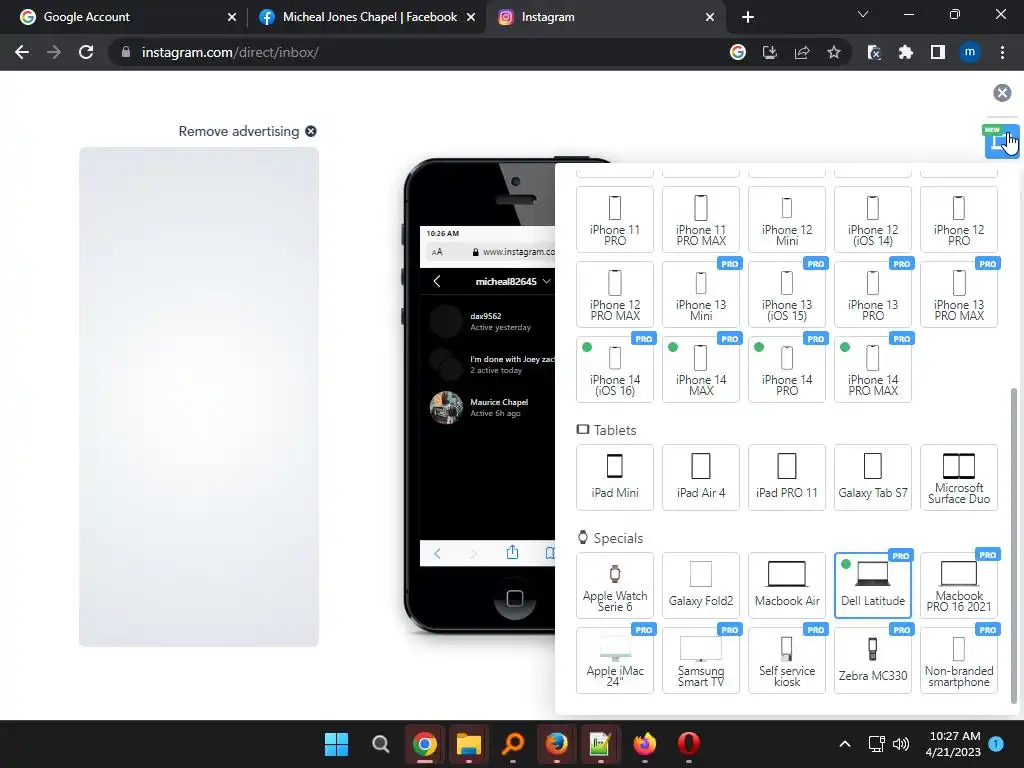This screenshot has width=1024, height=768.
Task: Go back to the previous page
Action: [x=22, y=52]
